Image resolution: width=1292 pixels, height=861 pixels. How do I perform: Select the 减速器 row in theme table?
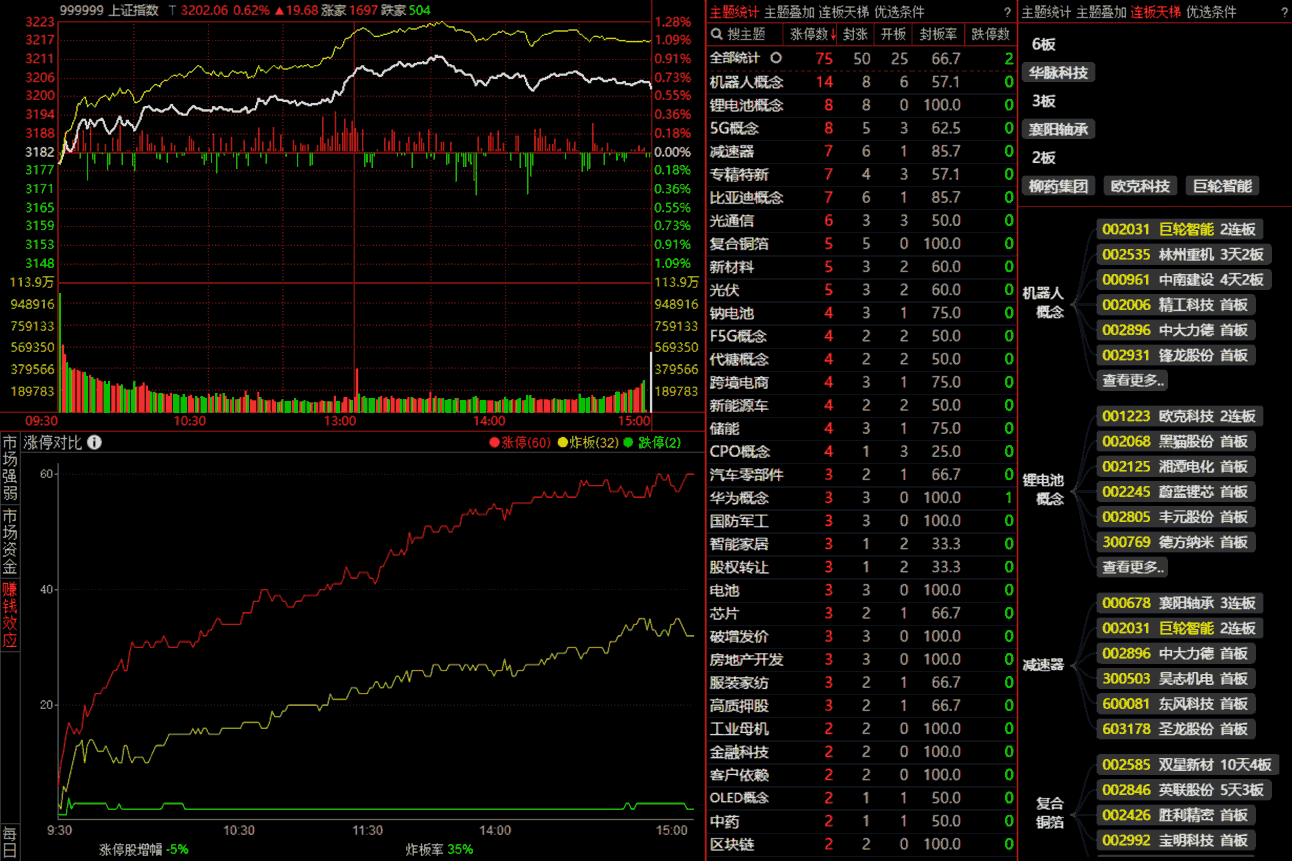[x=861, y=151]
